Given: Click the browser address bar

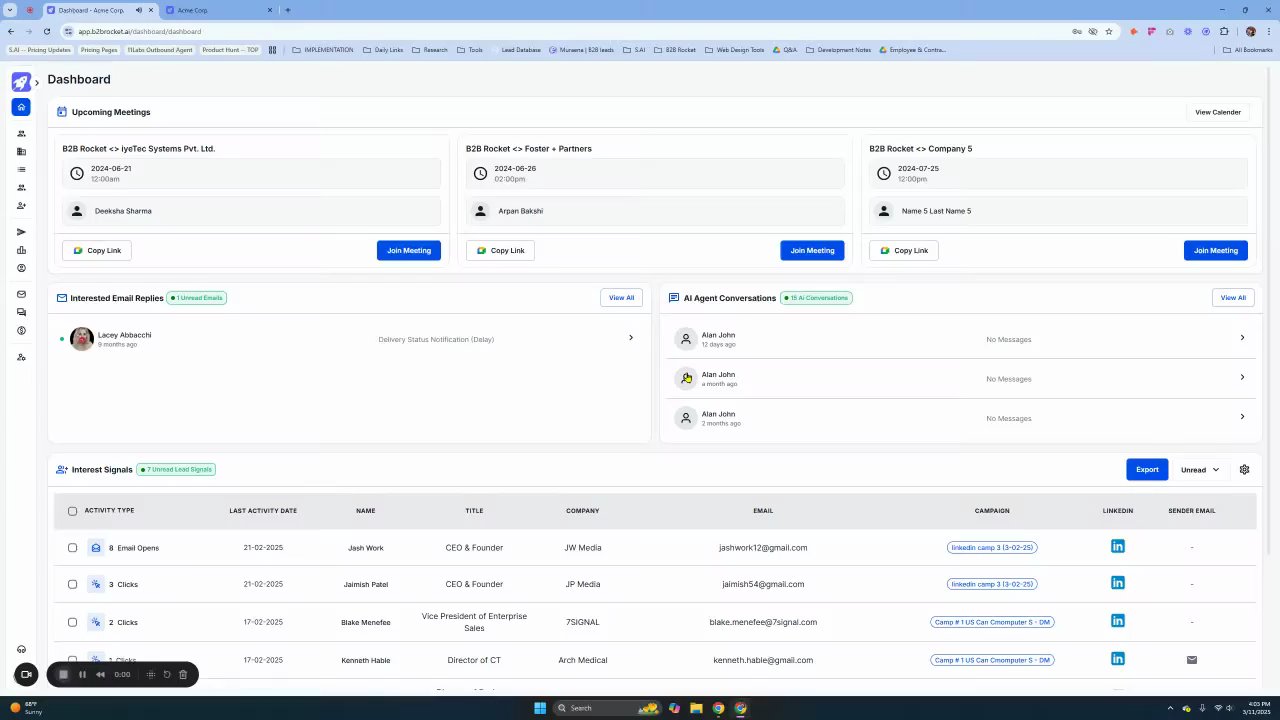Looking at the screenshot, I should [x=570, y=31].
